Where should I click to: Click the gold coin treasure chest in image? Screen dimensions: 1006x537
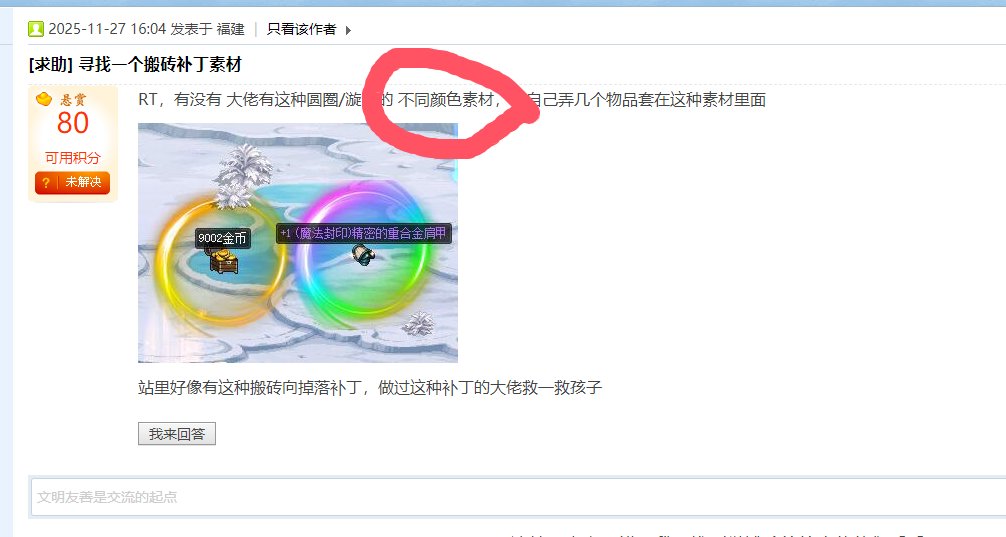[223, 260]
